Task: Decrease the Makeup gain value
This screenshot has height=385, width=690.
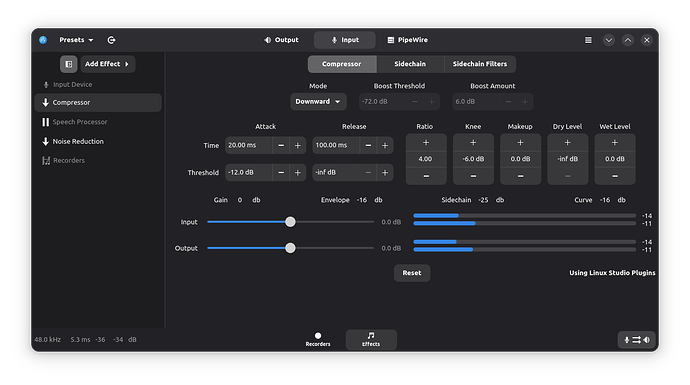Action: coord(520,176)
